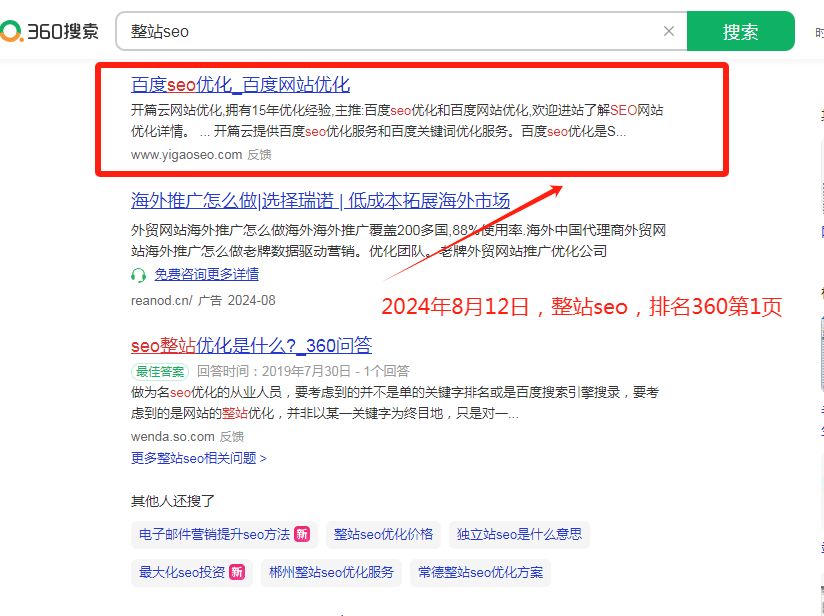Open the 海外推广怎么做 advertisement link
Image resolution: width=824 pixels, height=616 pixels.
[x=320, y=200]
